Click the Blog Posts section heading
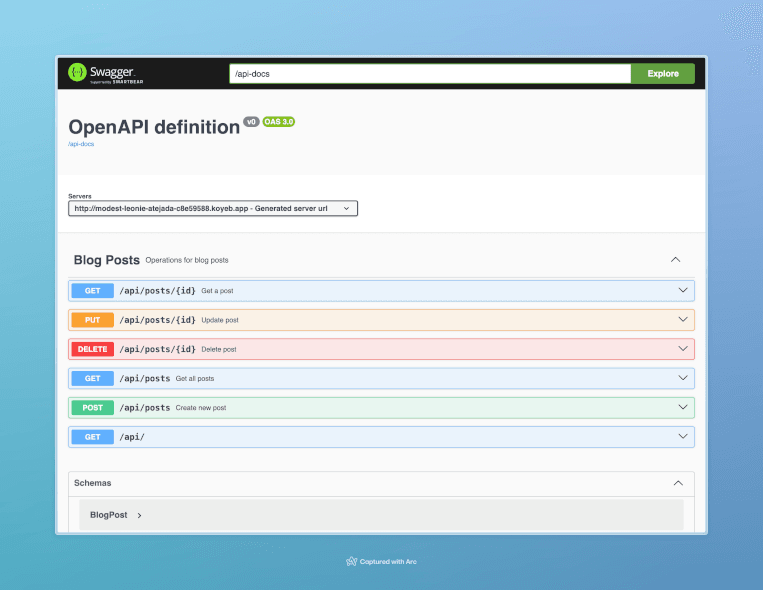The height and width of the screenshot is (590, 763). pyautogui.click(x=107, y=260)
